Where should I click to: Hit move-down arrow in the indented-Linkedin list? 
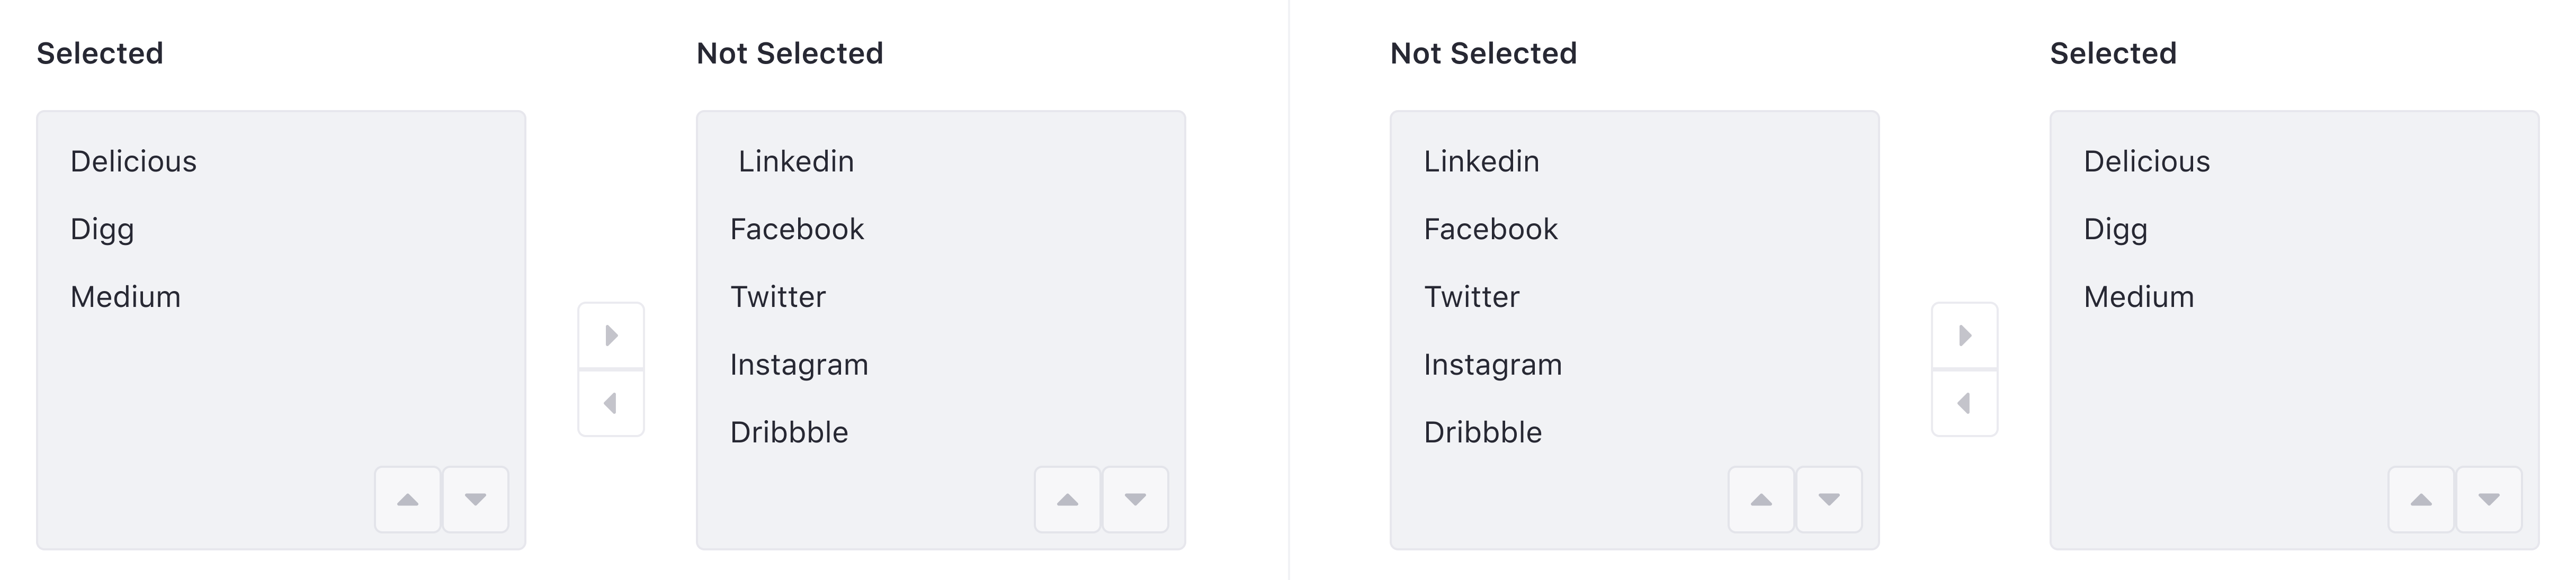tap(1135, 499)
